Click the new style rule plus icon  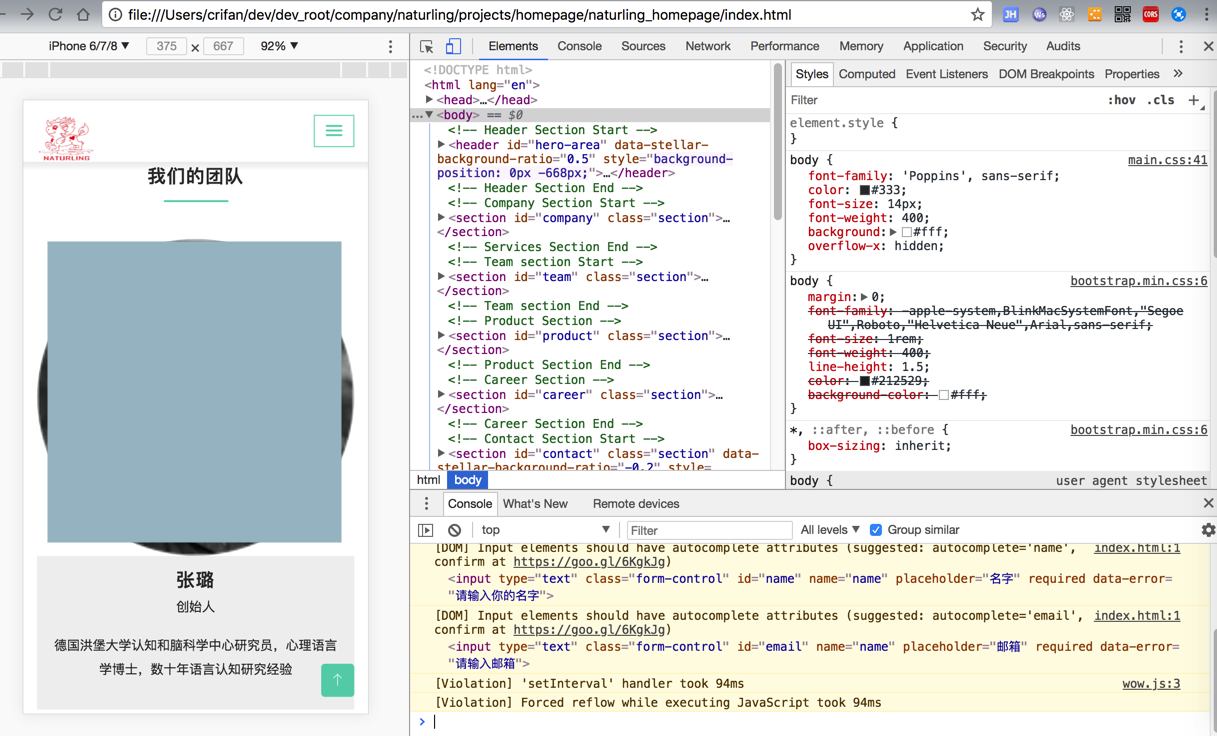point(1194,100)
